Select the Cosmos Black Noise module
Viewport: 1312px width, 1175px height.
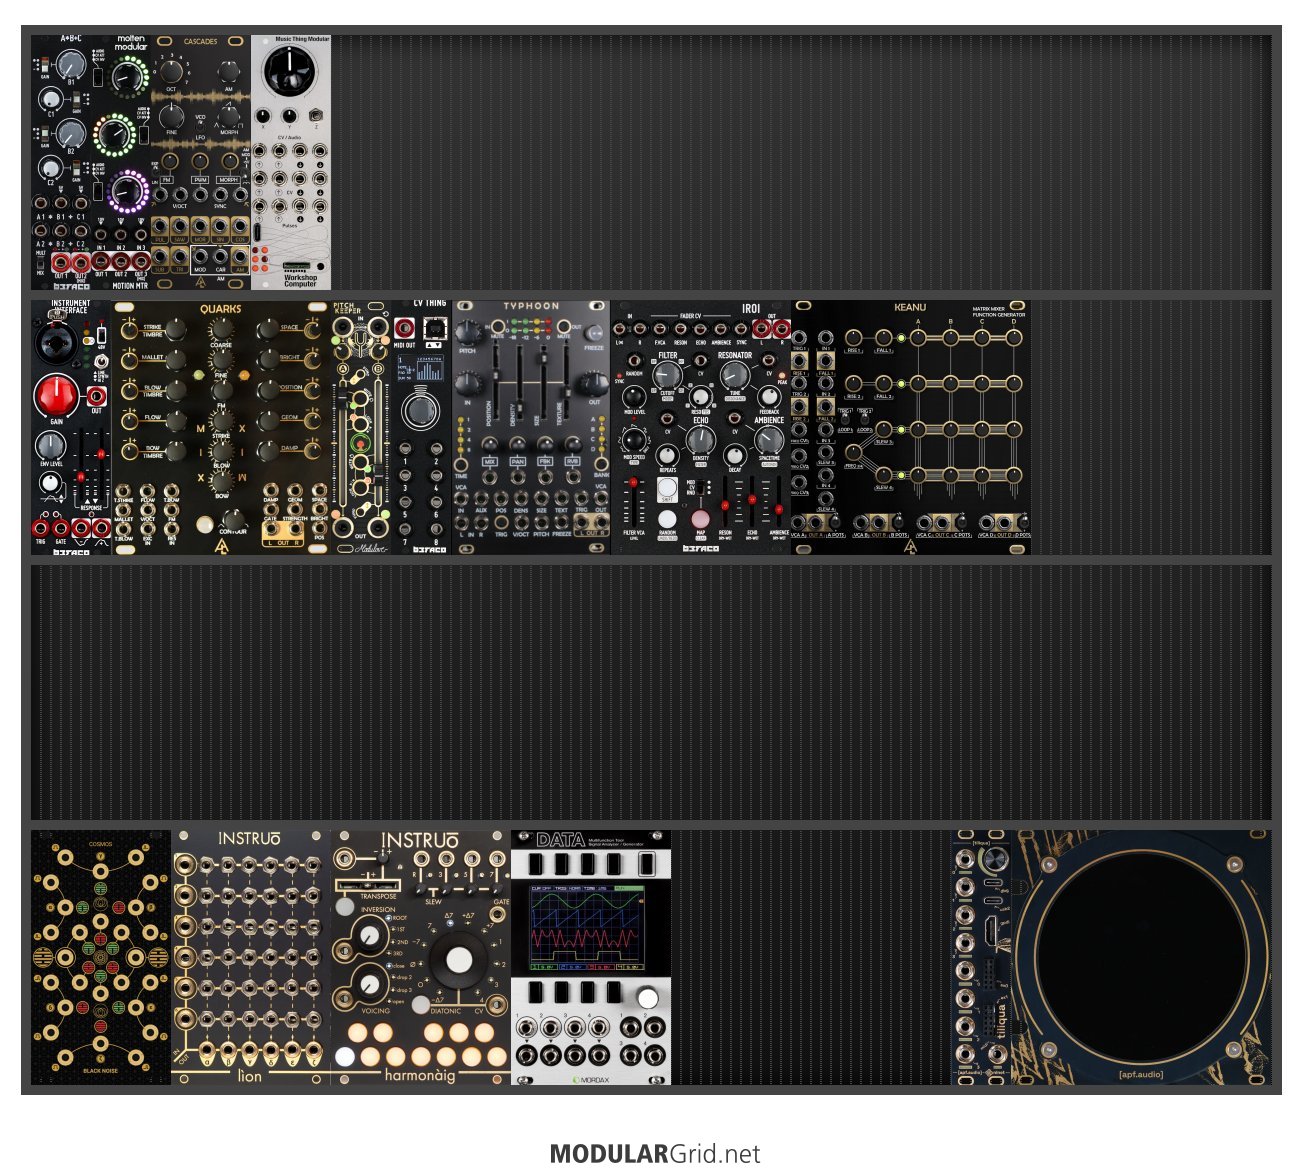[x=101, y=957]
